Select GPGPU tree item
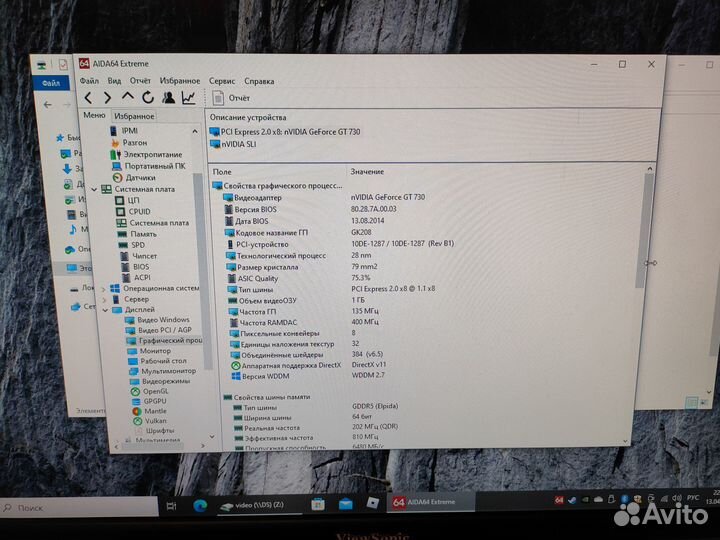This screenshot has height=540, width=720. (x=149, y=401)
